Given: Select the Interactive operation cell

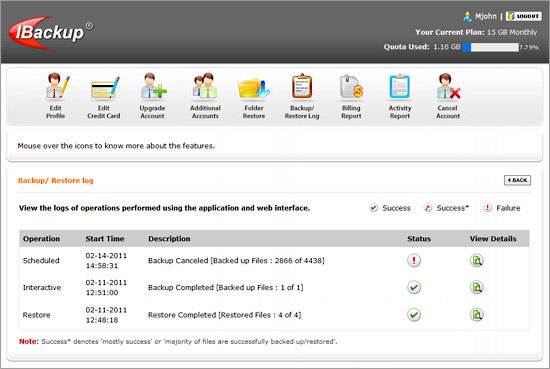Looking at the screenshot, I should (x=42, y=288).
